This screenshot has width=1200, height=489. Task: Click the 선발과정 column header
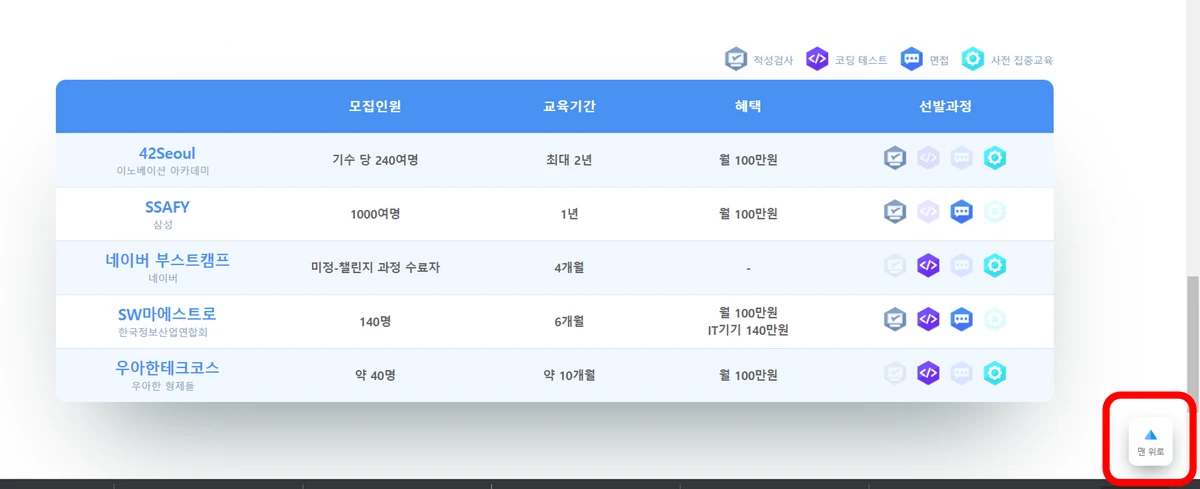pos(945,106)
